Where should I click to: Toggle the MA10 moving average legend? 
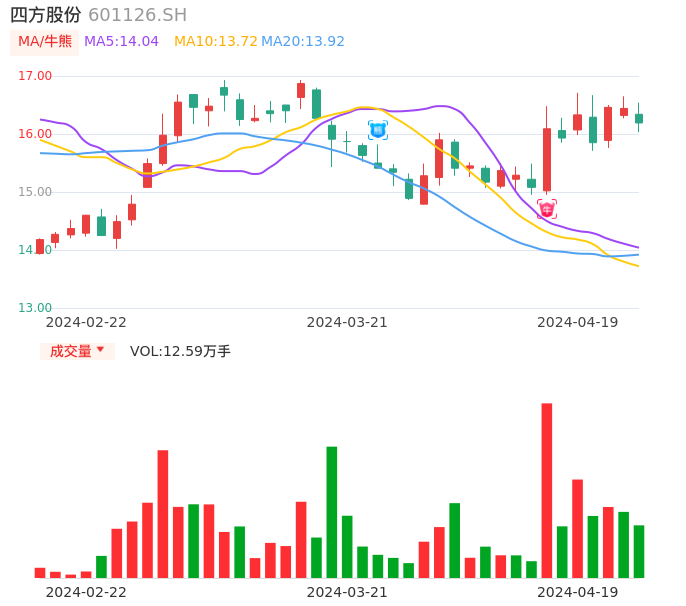pyautogui.click(x=215, y=42)
